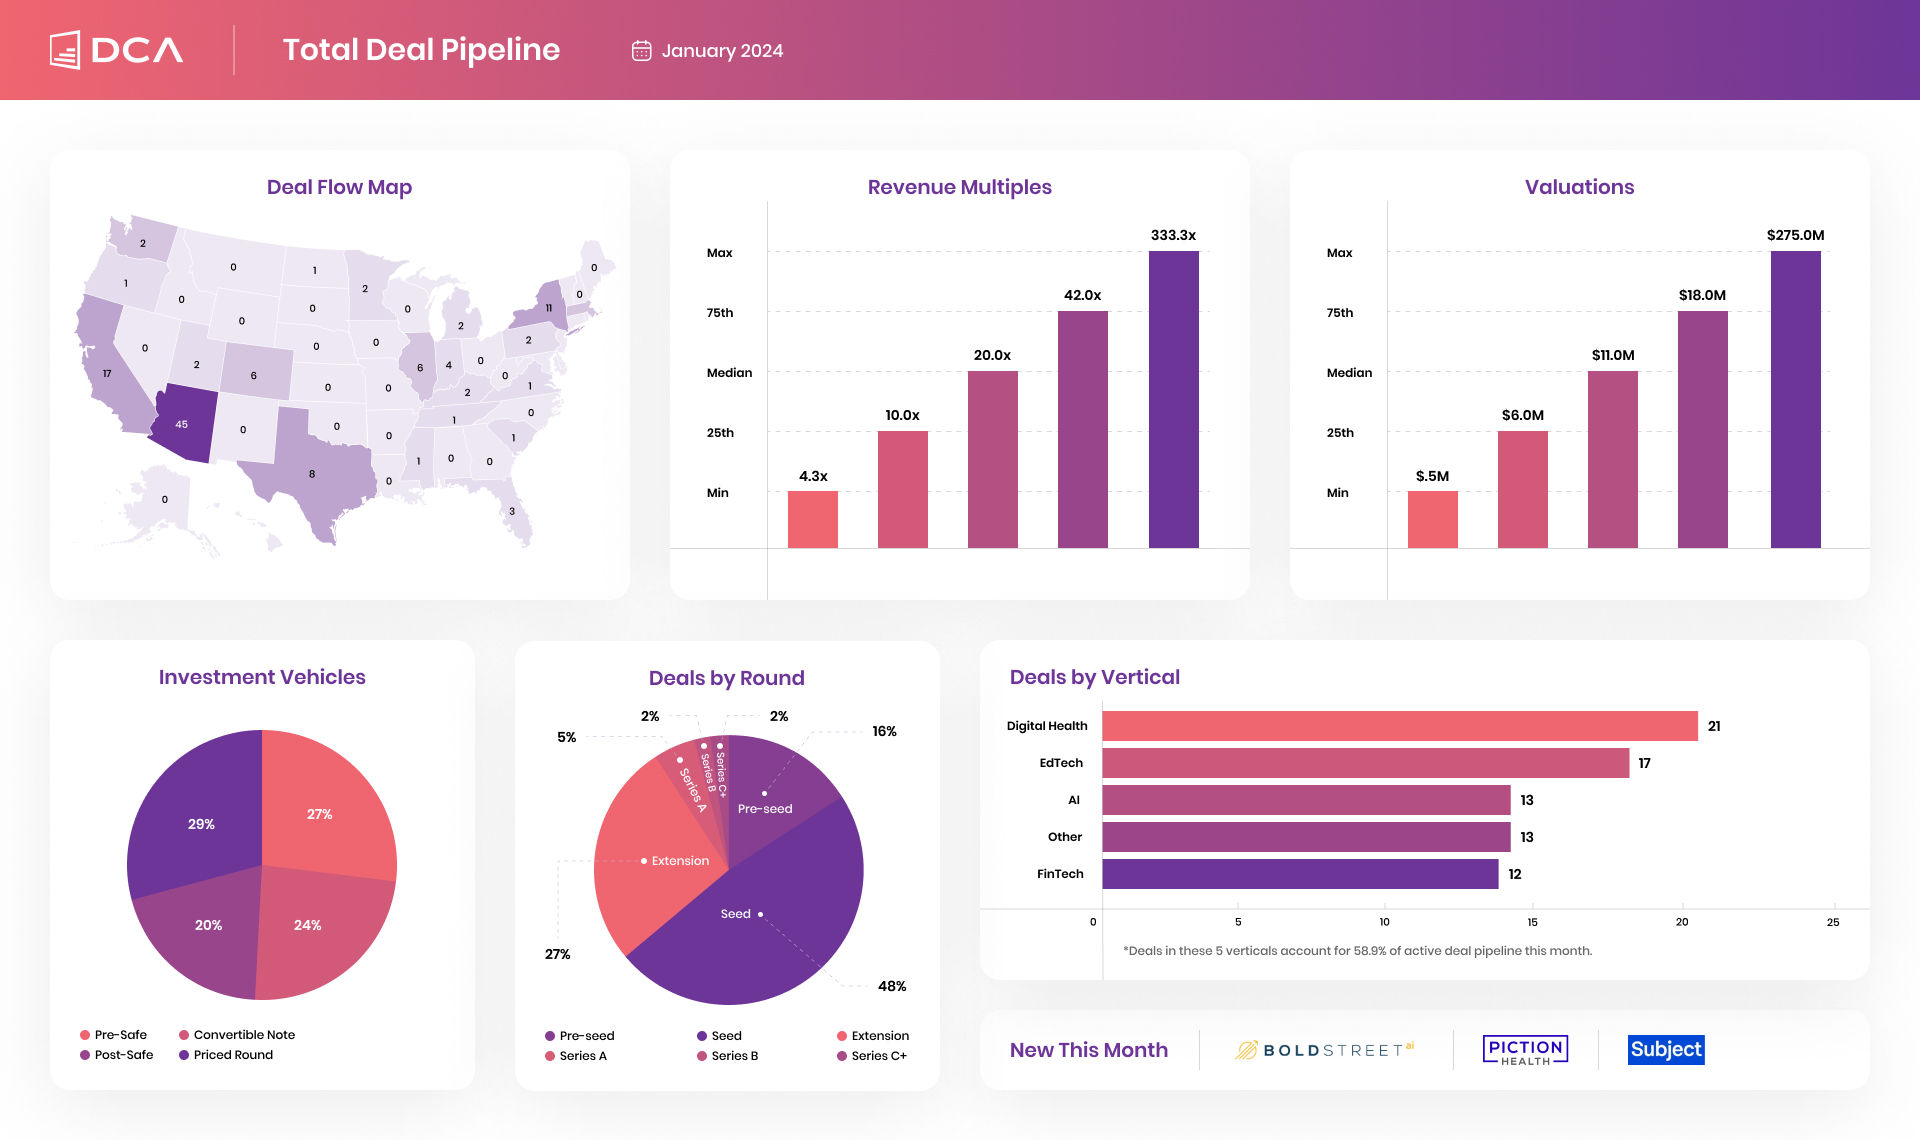Click the Piction Health logo
The image size is (1920, 1140).
(x=1525, y=1049)
